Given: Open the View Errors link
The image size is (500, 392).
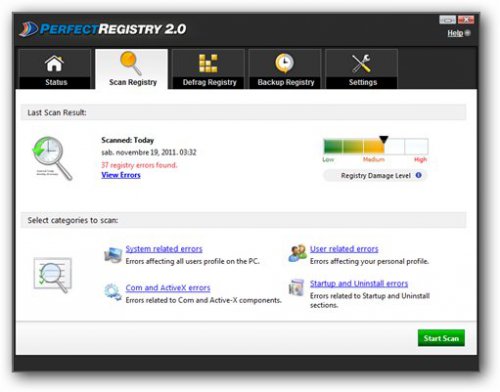Looking at the screenshot, I should pyautogui.click(x=121, y=175).
